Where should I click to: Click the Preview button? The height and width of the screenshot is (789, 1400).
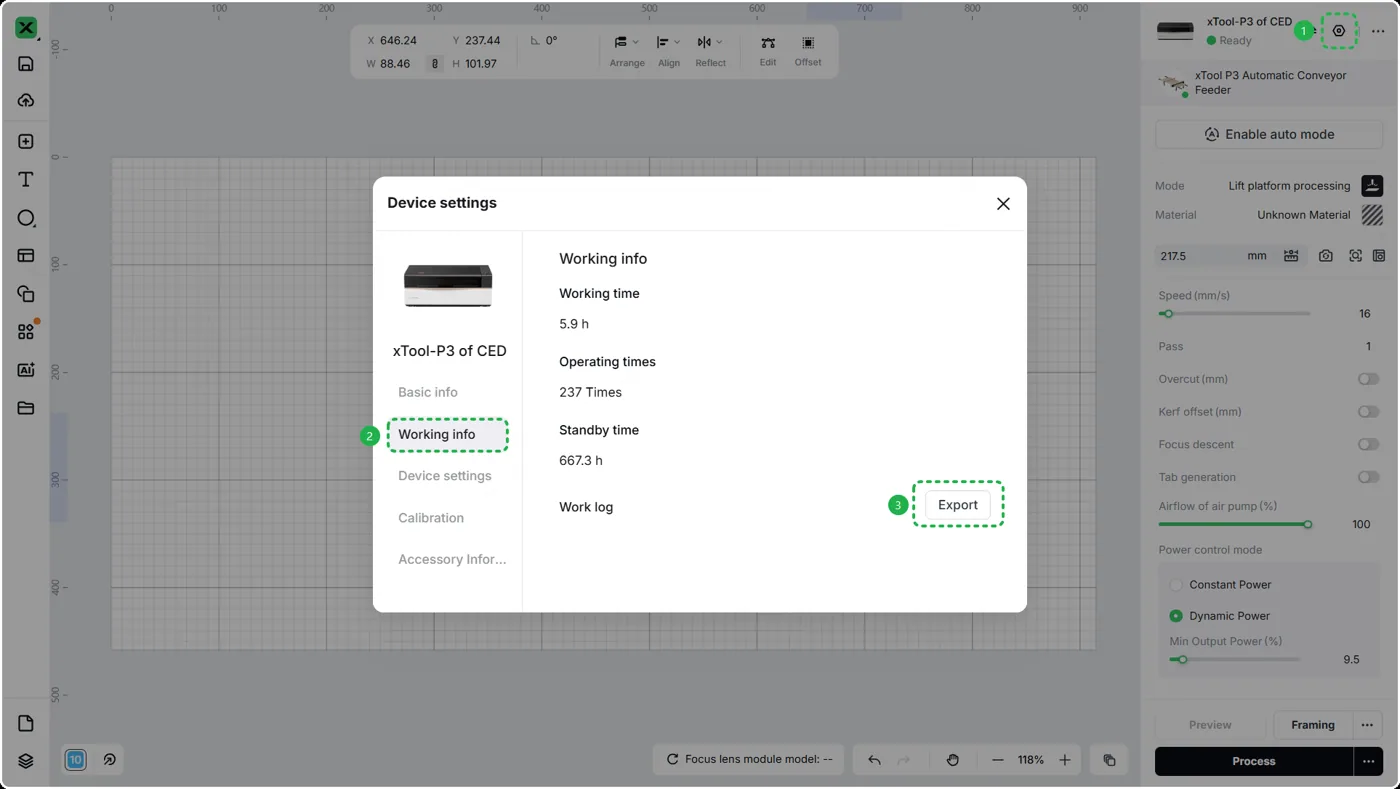[x=1210, y=725]
